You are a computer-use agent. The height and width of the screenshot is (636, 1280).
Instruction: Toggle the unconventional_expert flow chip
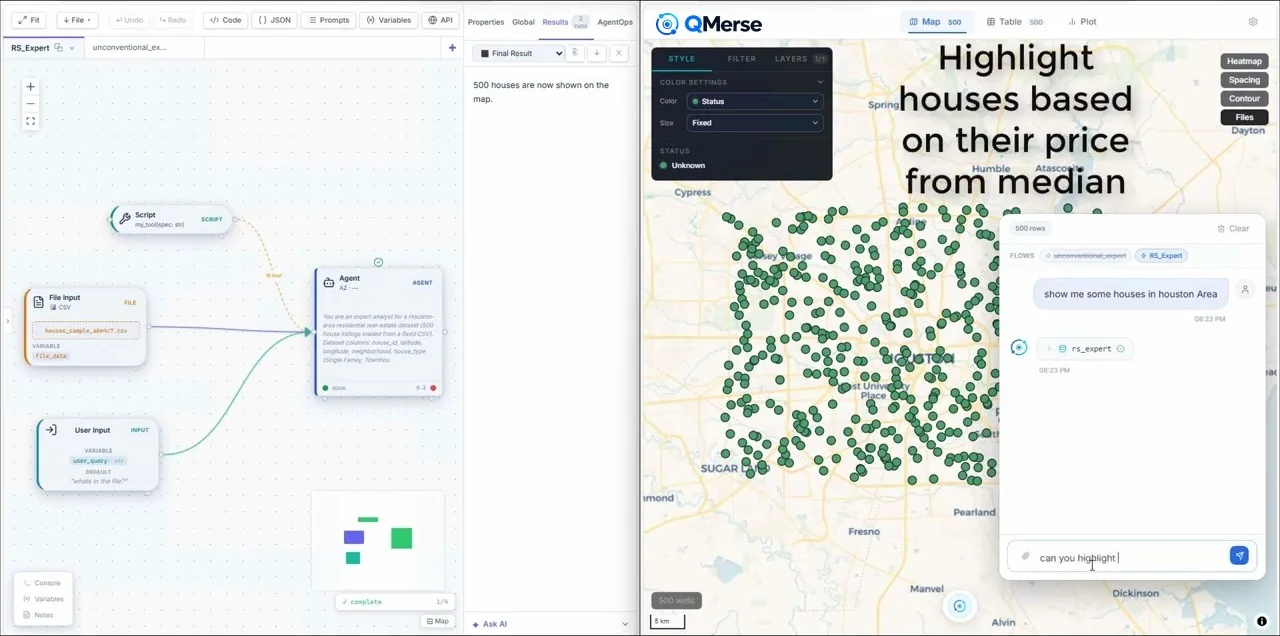tap(1085, 256)
